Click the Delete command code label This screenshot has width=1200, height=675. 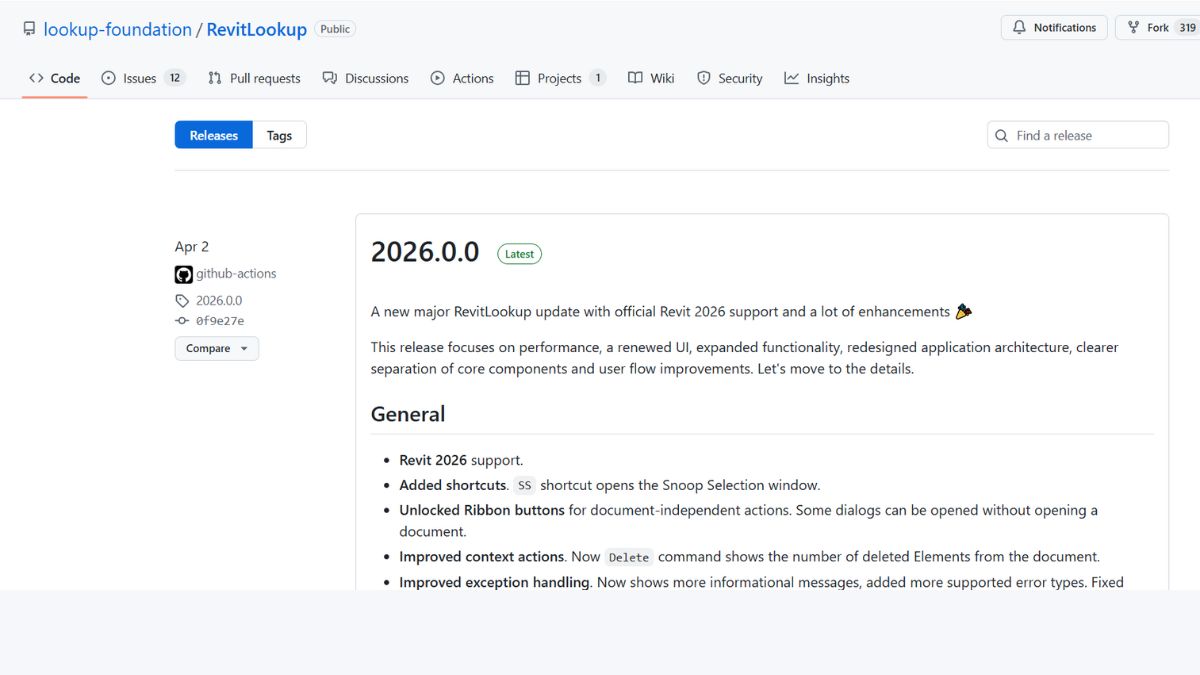(629, 557)
